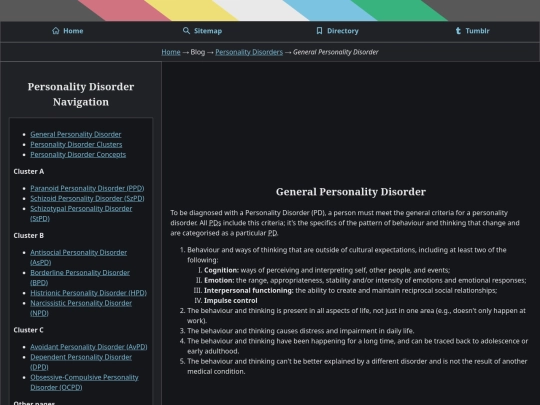This screenshot has height=405, width=540.
Task: Follow the Personality Disorders breadcrumb link
Action: [249, 52]
